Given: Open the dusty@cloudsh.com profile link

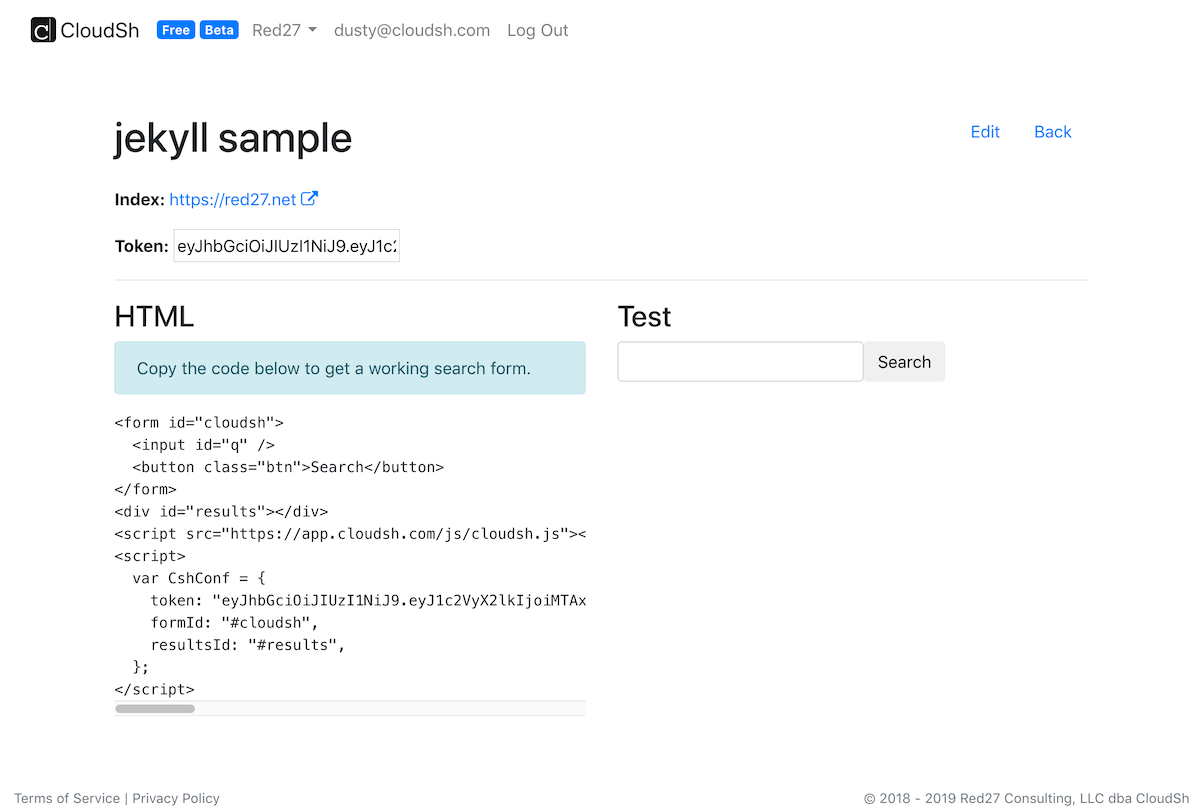Looking at the screenshot, I should pos(412,30).
